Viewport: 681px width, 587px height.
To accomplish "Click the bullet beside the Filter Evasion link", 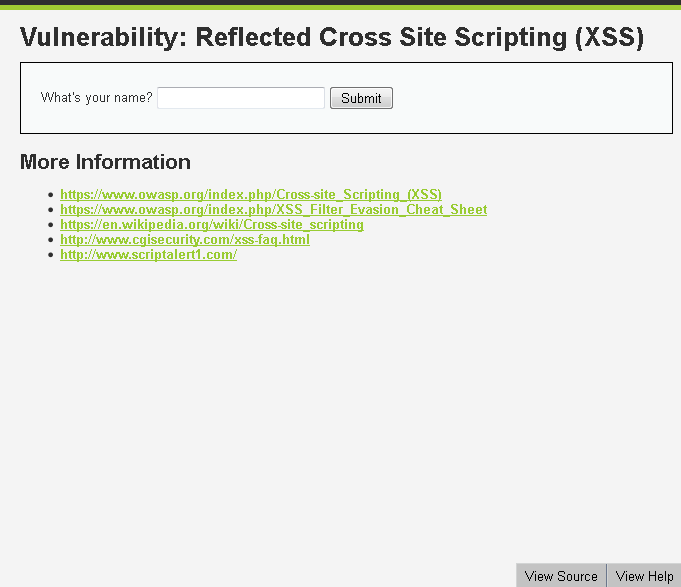I will 50,210.
